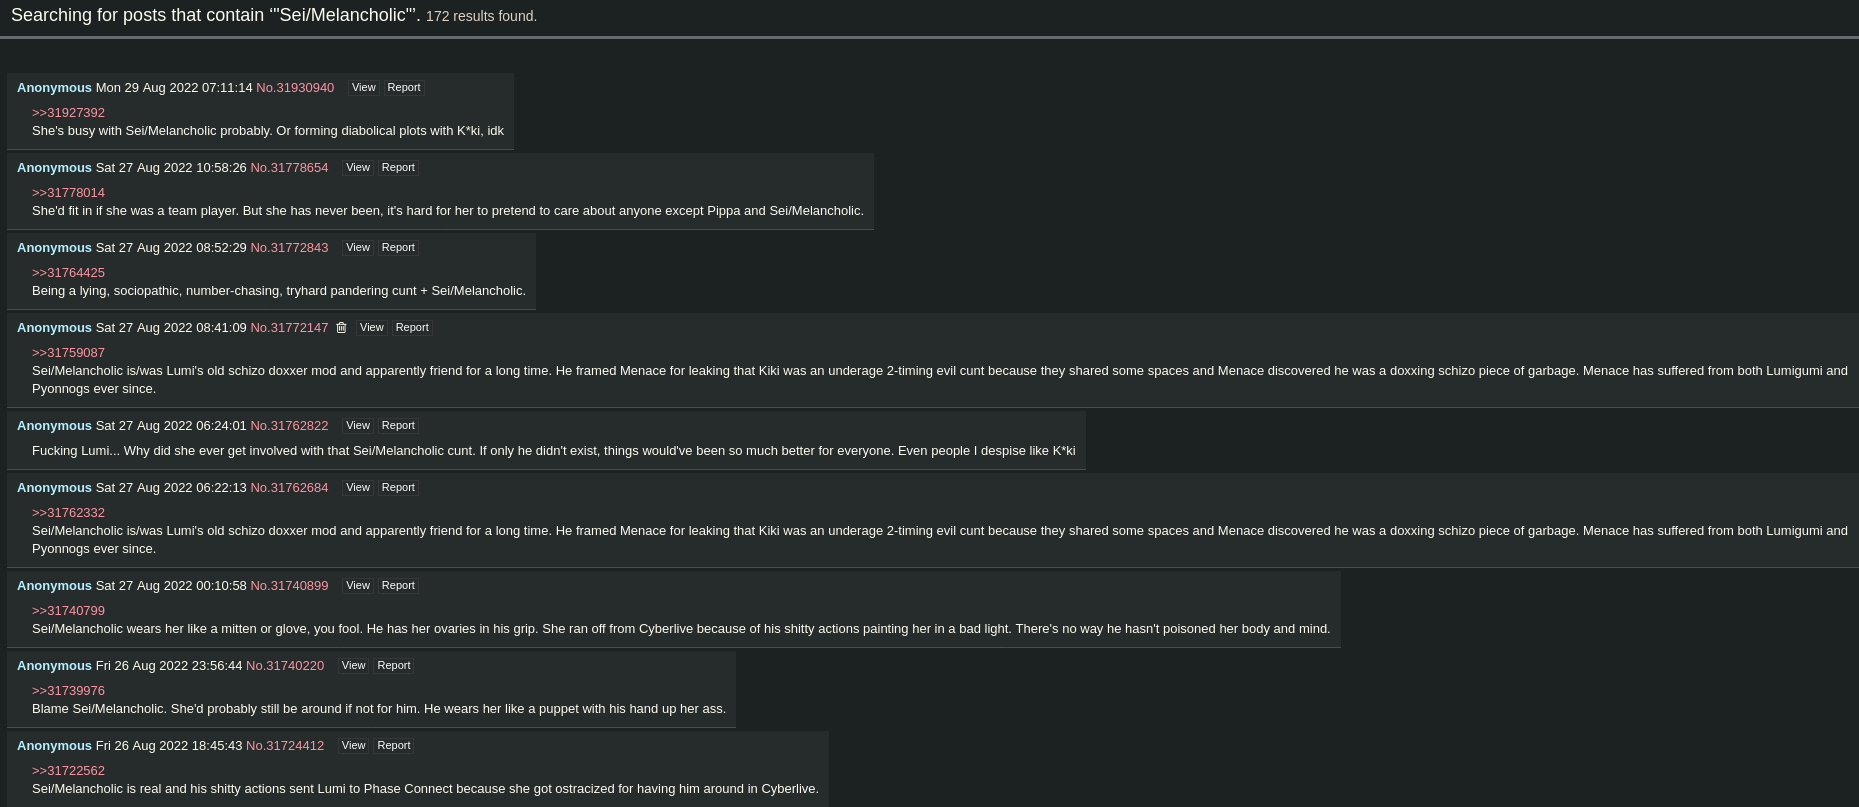Screen dimensions: 1859x807
Task: Click post number No.31778654
Action: point(289,168)
